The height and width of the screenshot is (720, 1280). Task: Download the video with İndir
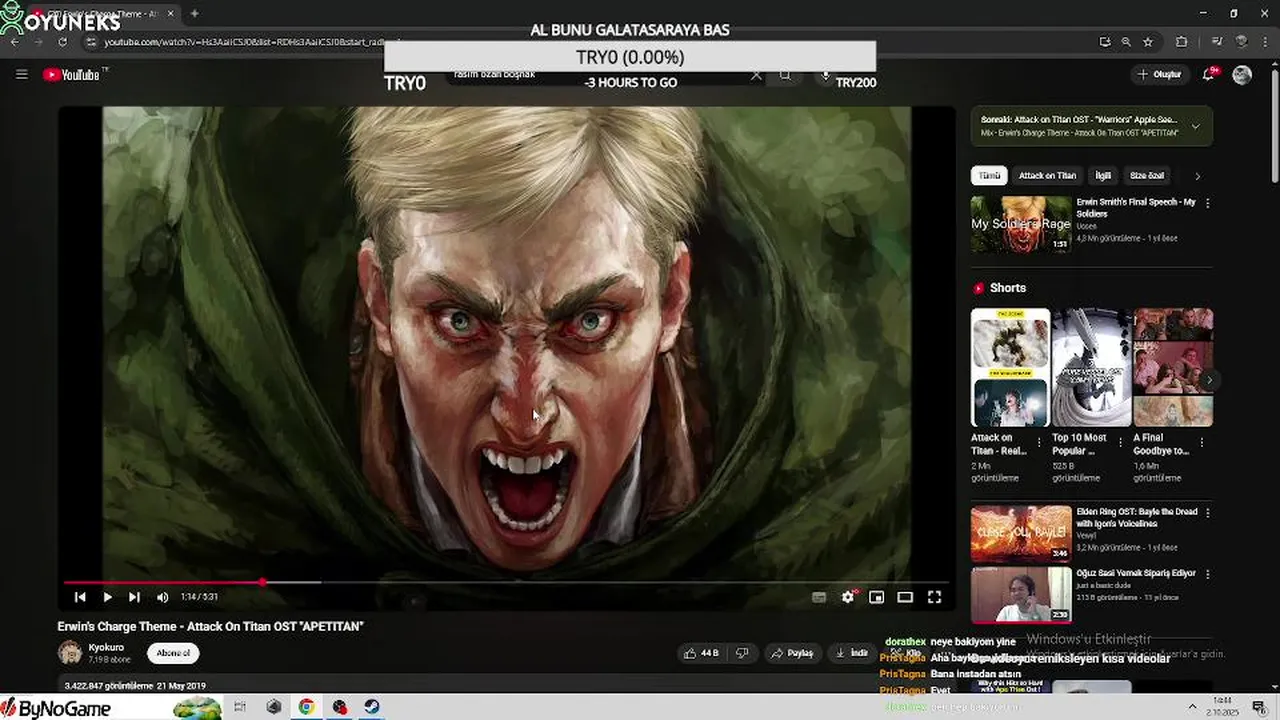851,653
